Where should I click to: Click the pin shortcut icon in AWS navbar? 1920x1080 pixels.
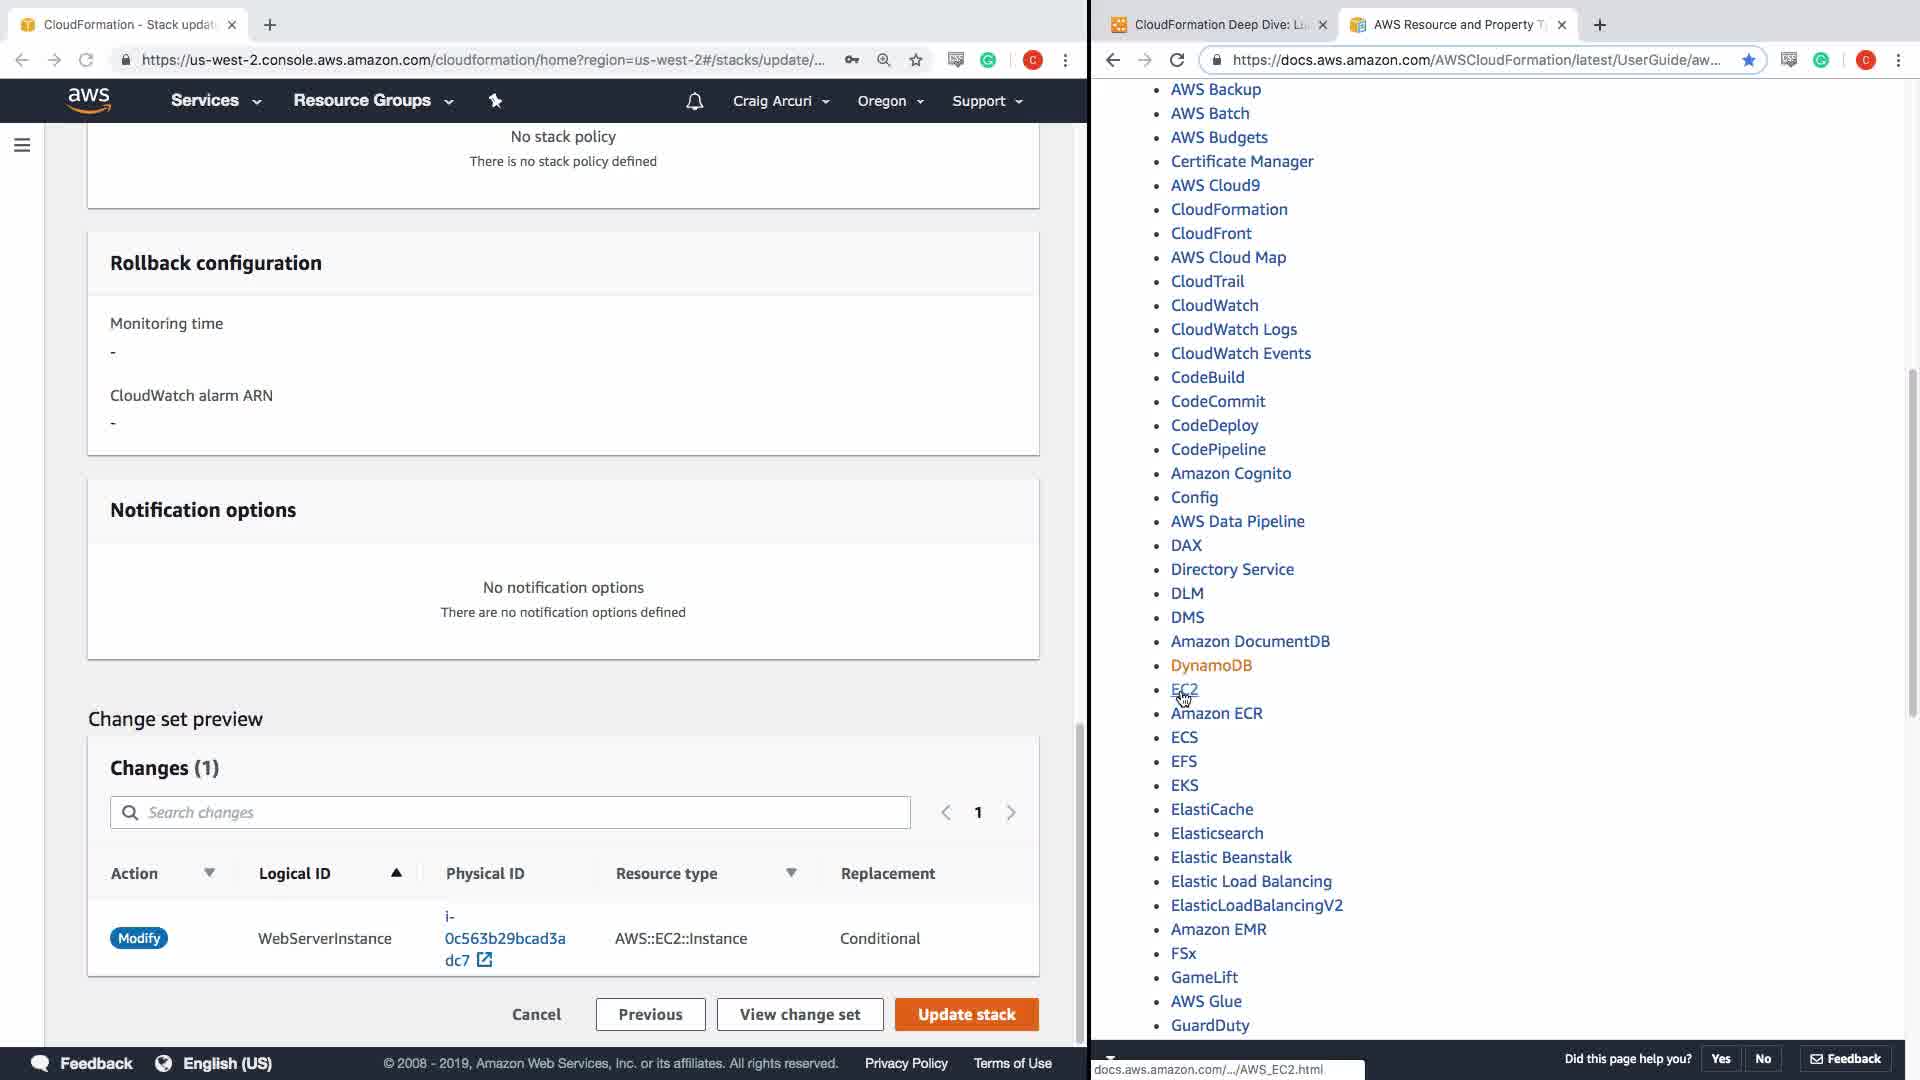495,100
